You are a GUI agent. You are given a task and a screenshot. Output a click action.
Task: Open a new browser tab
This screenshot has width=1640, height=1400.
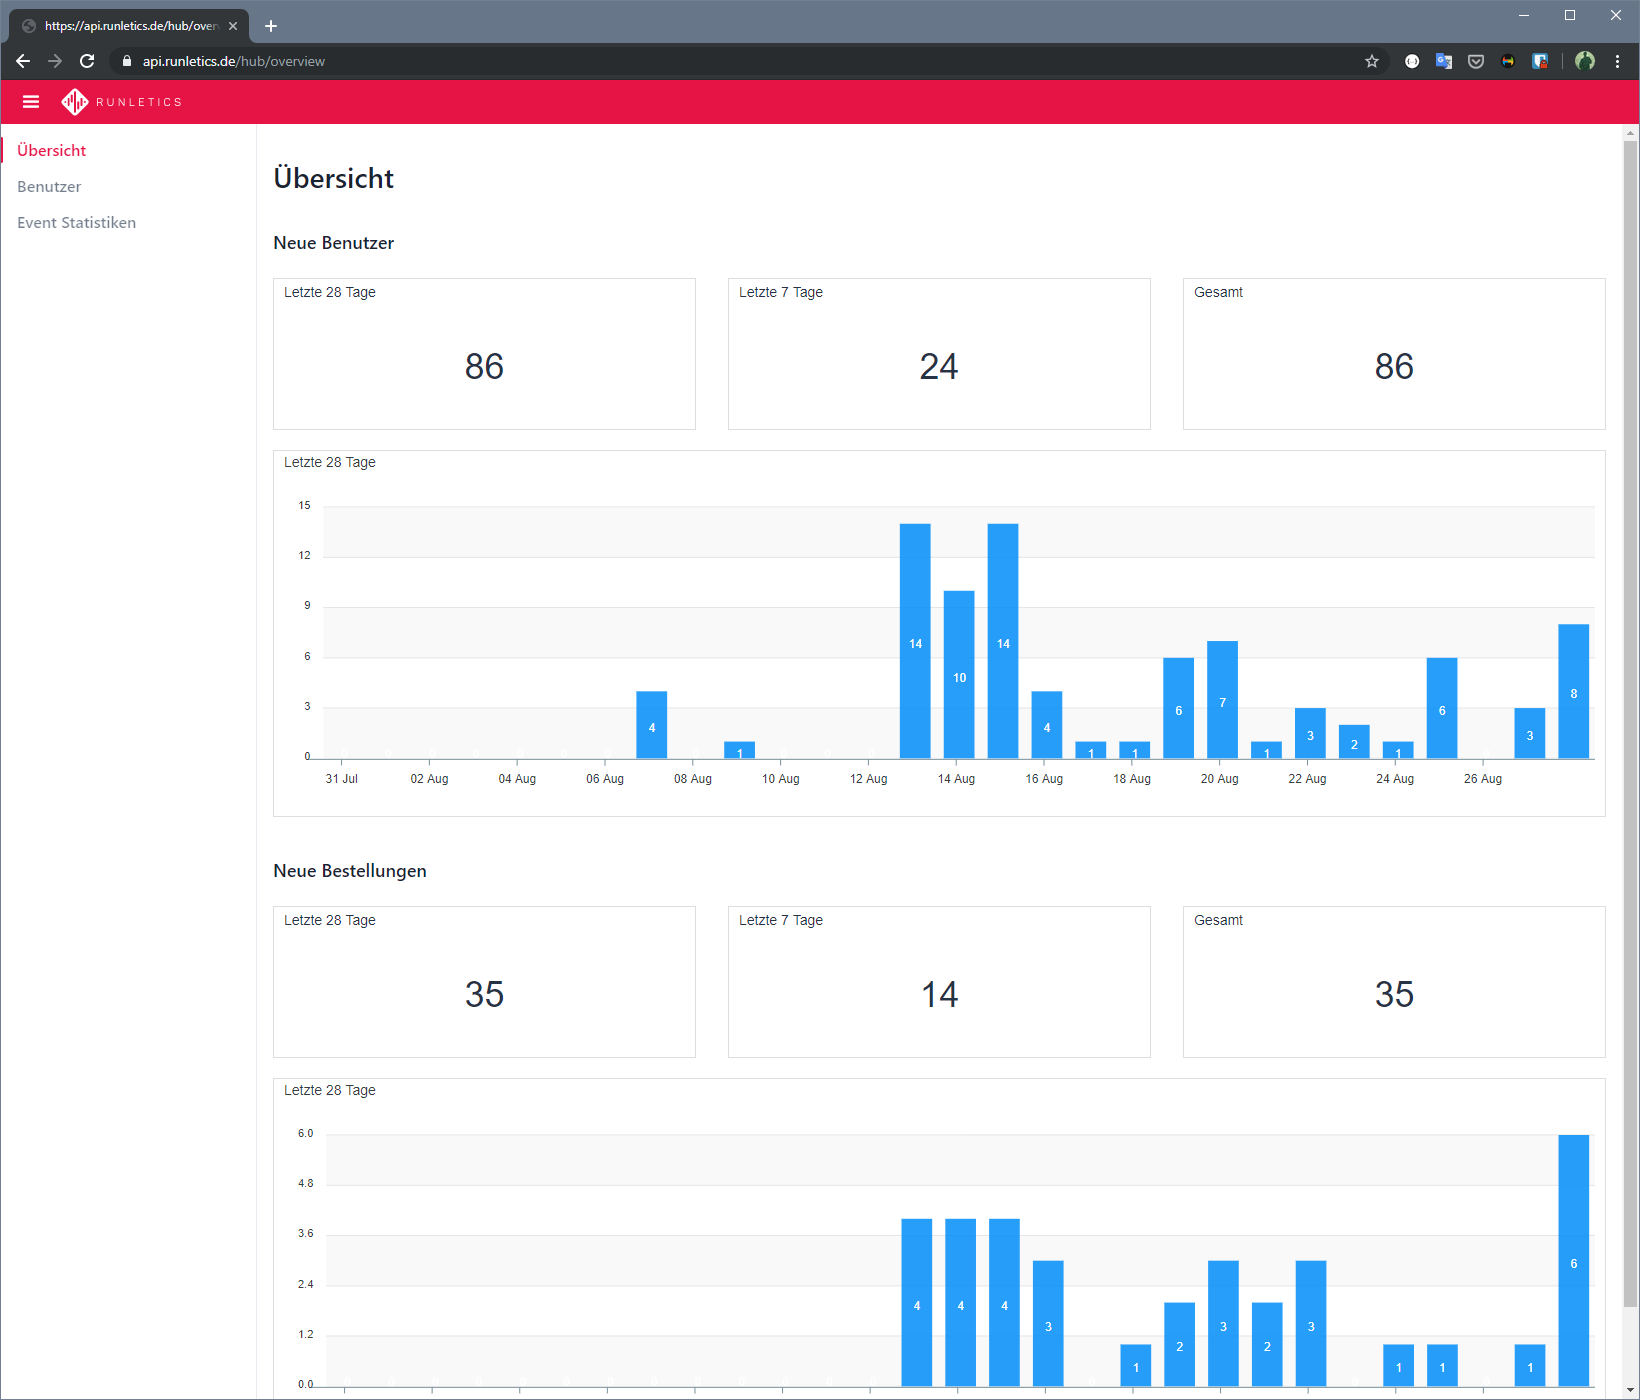click(x=270, y=26)
